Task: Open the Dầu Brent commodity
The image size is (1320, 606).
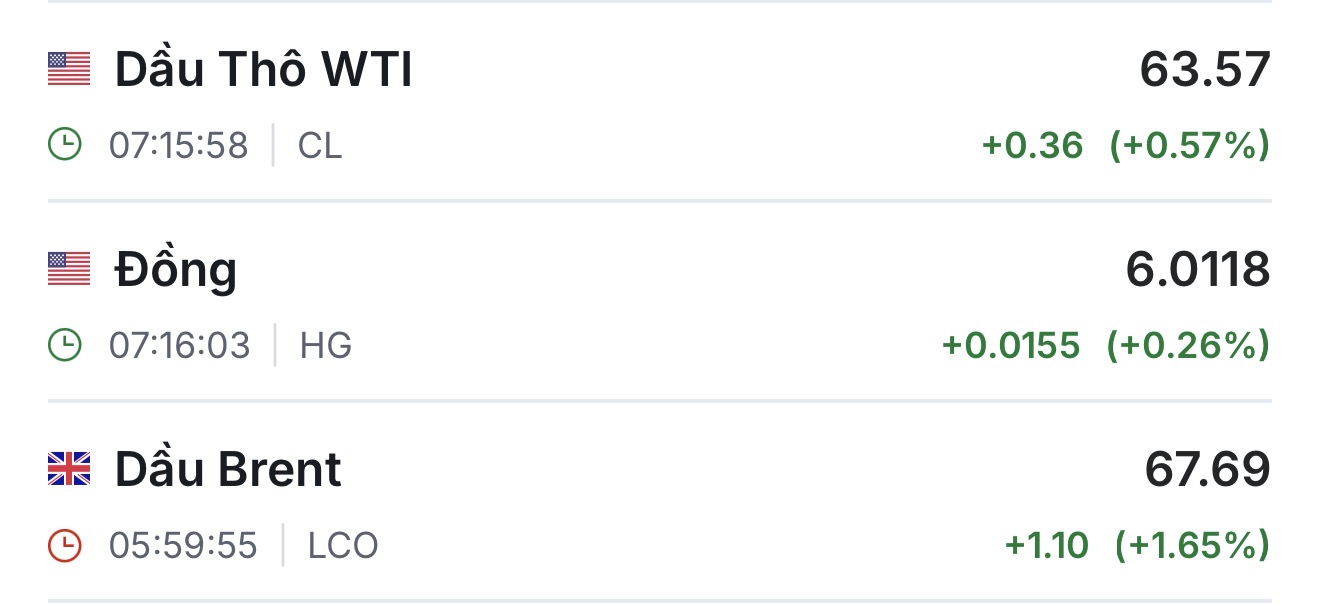Action: (228, 470)
